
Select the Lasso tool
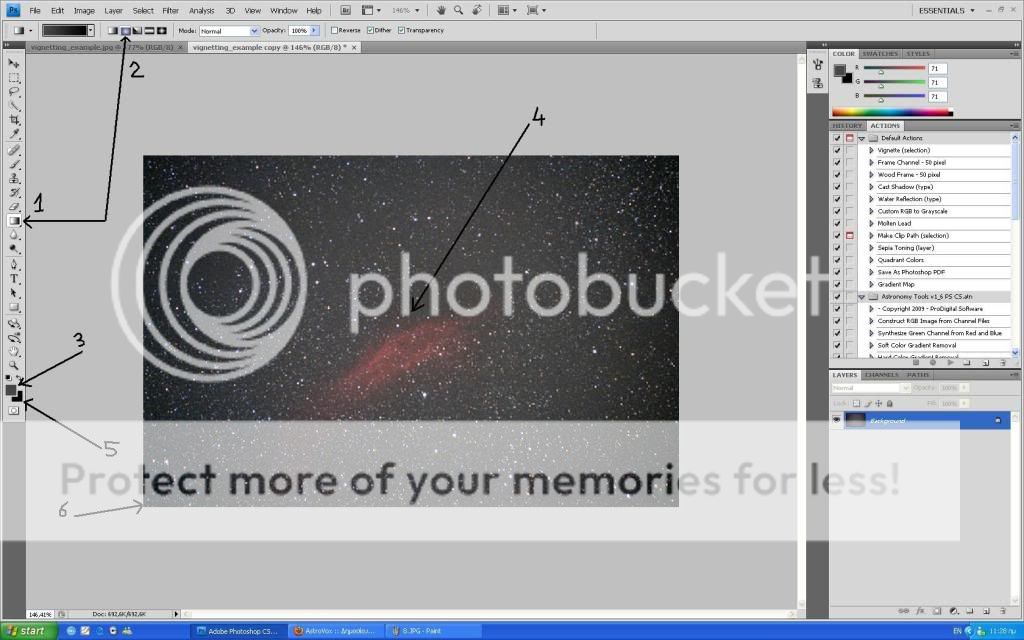coord(14,91)
